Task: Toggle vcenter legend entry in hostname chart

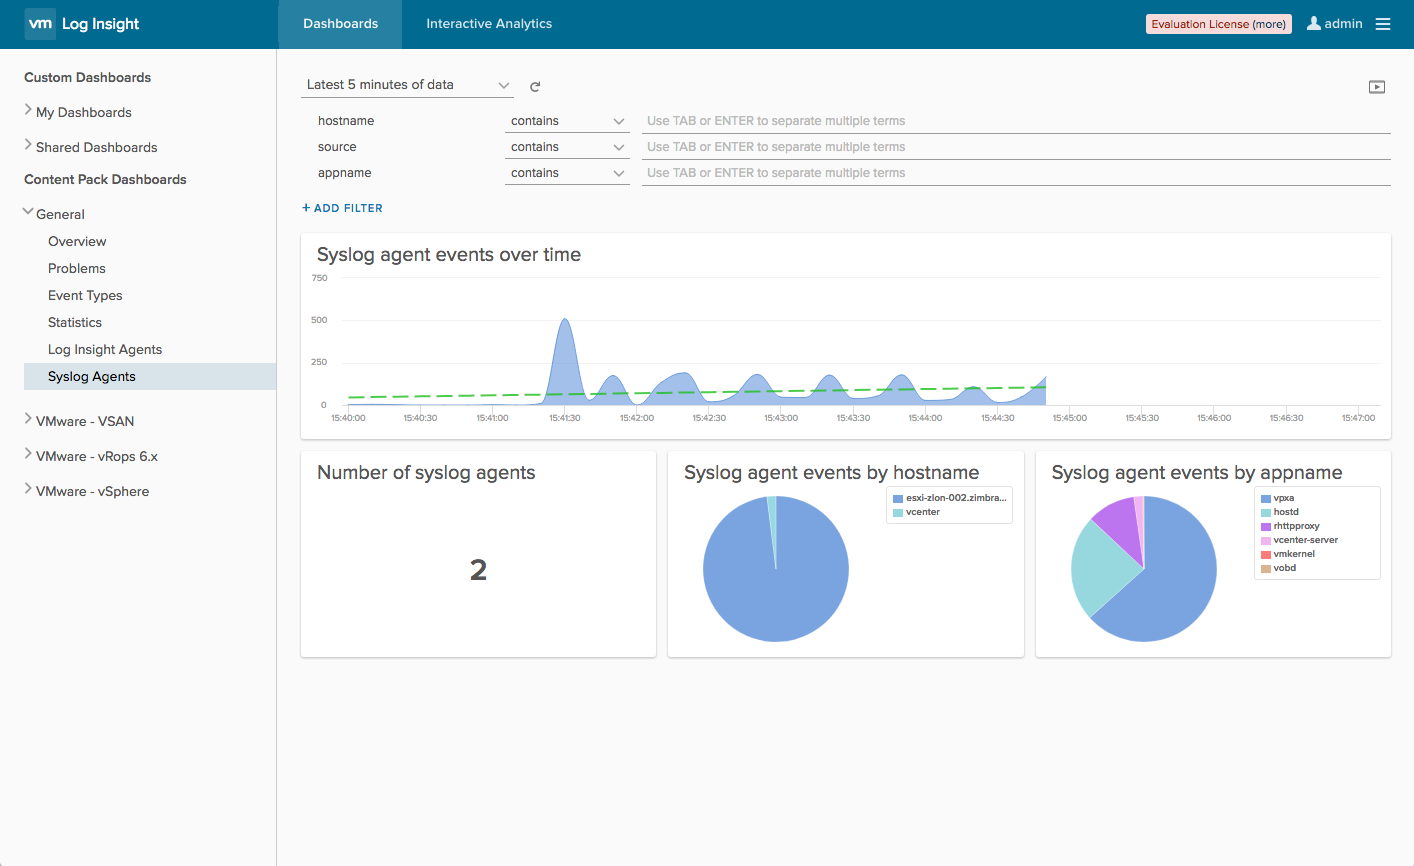Action: 916,512
